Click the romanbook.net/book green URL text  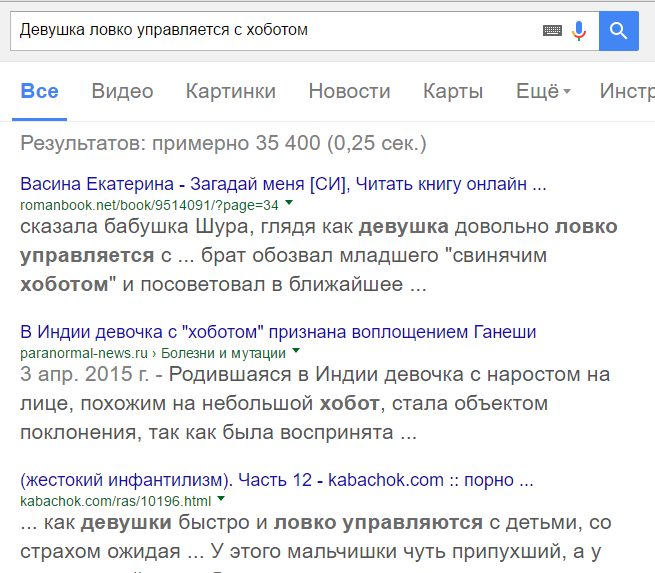148,205
